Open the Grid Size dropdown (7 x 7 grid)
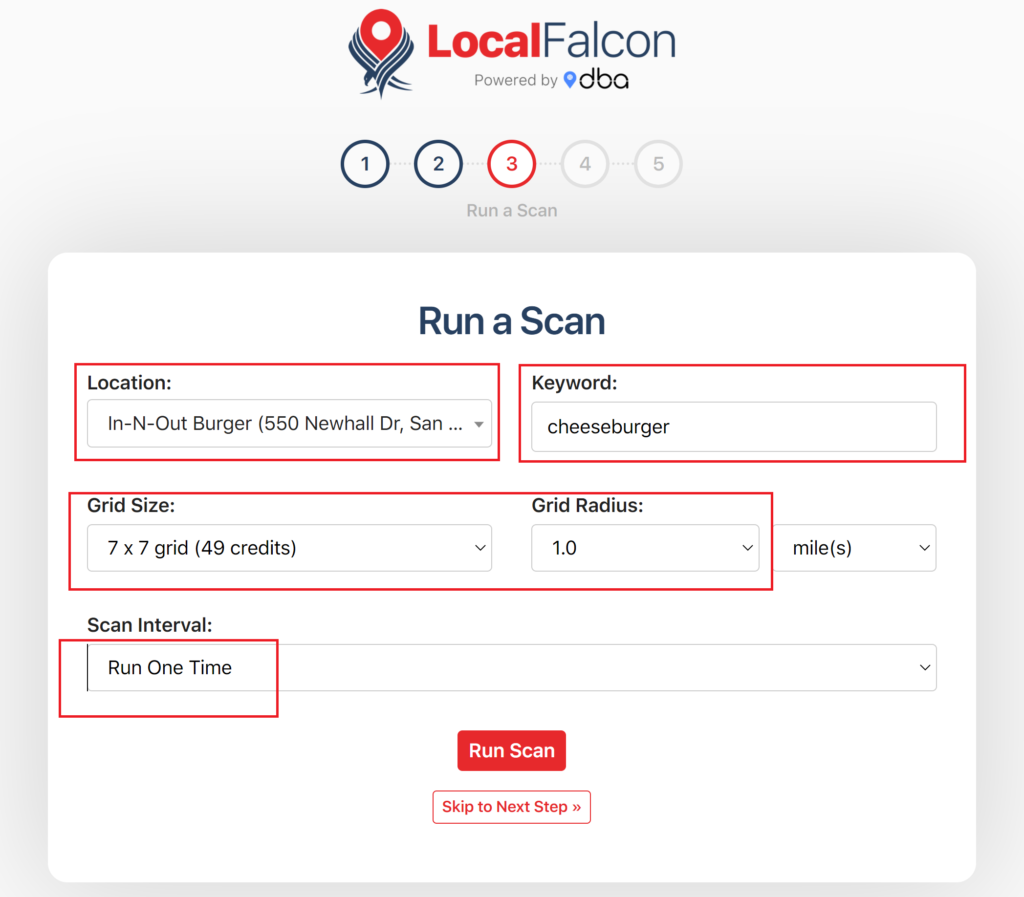1024x897 pixels. click(x=289, y=548)
